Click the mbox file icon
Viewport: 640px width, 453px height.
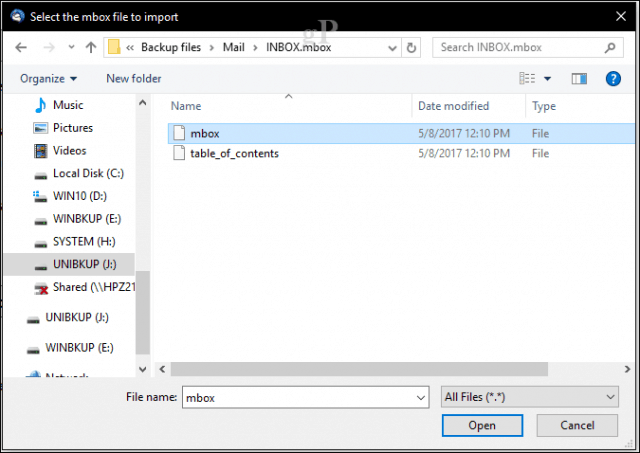point(179,133)
